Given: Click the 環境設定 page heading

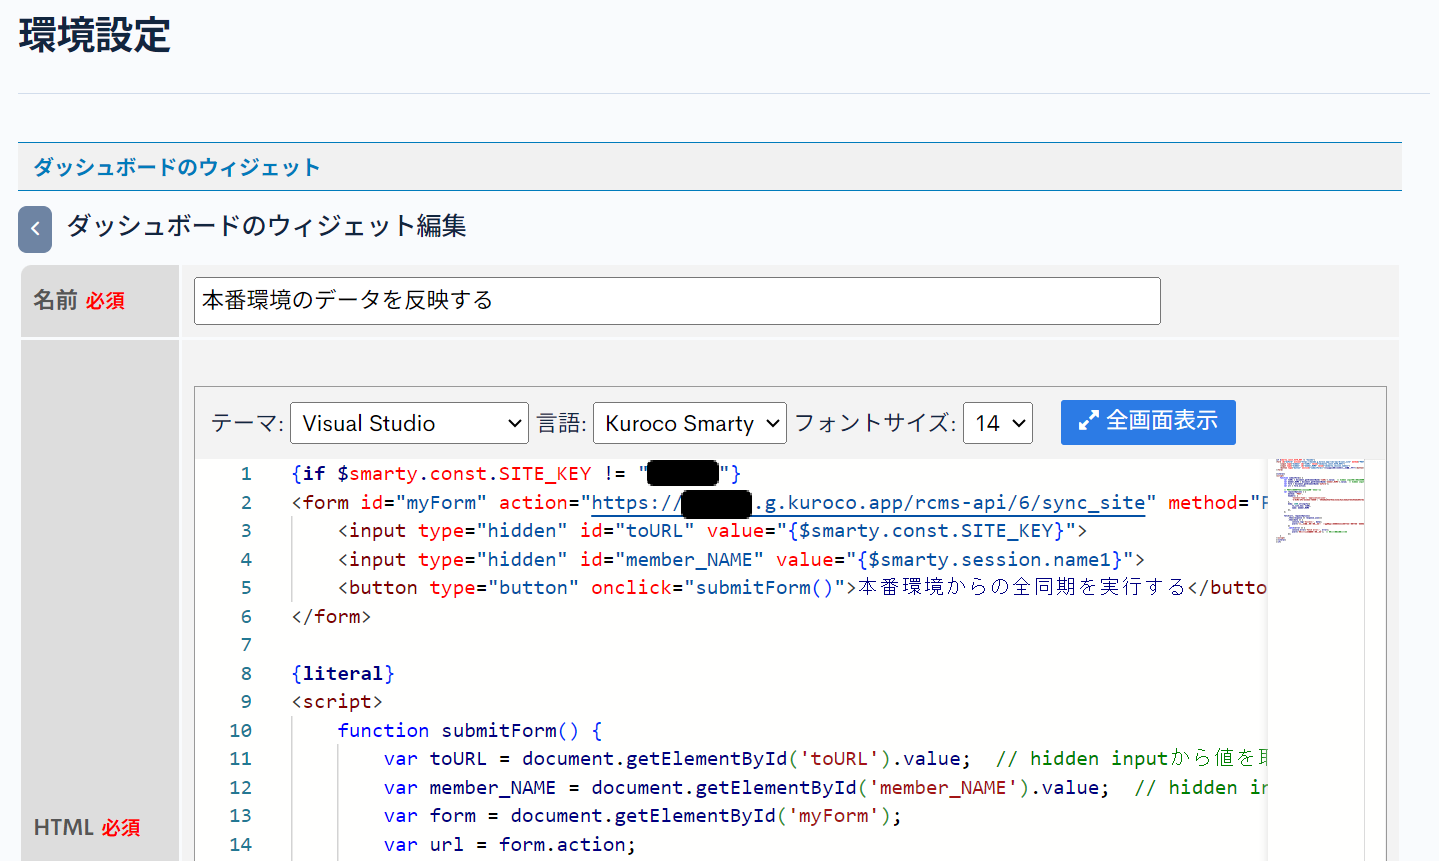Looking at the screenshot, I should click(94, 35).
